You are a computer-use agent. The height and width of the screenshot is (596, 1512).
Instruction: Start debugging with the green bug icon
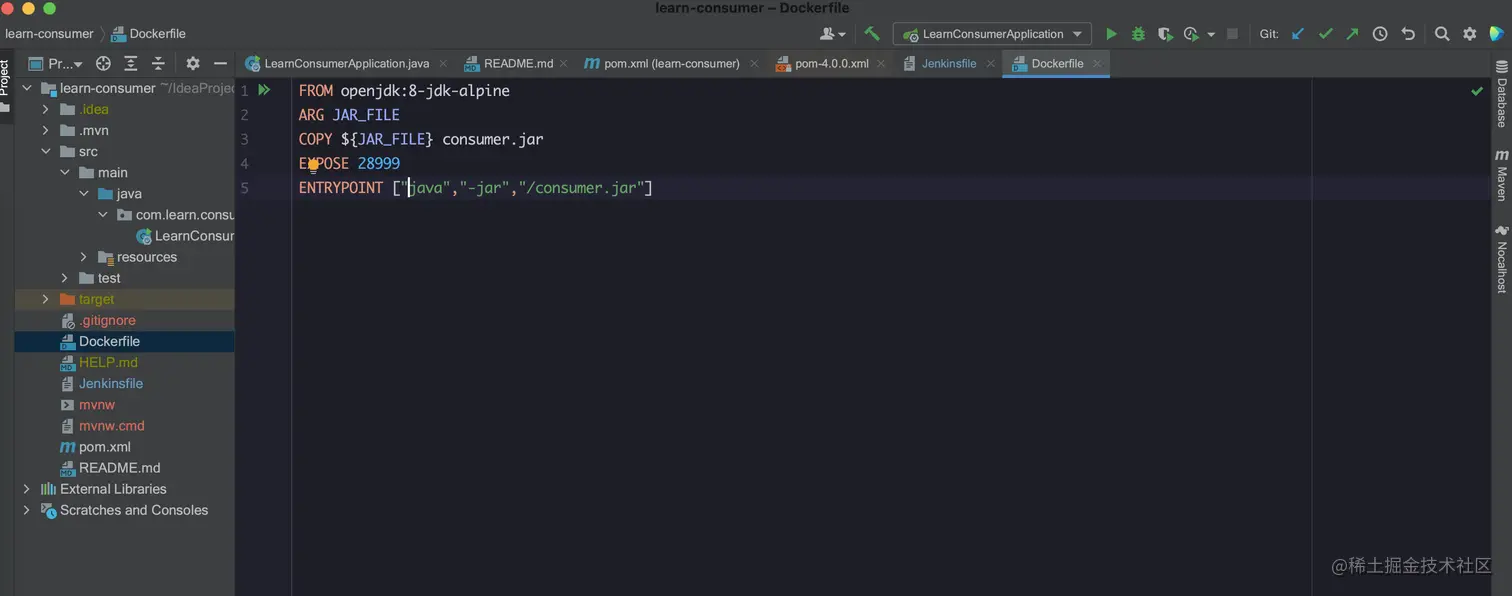pos(1138,34)
